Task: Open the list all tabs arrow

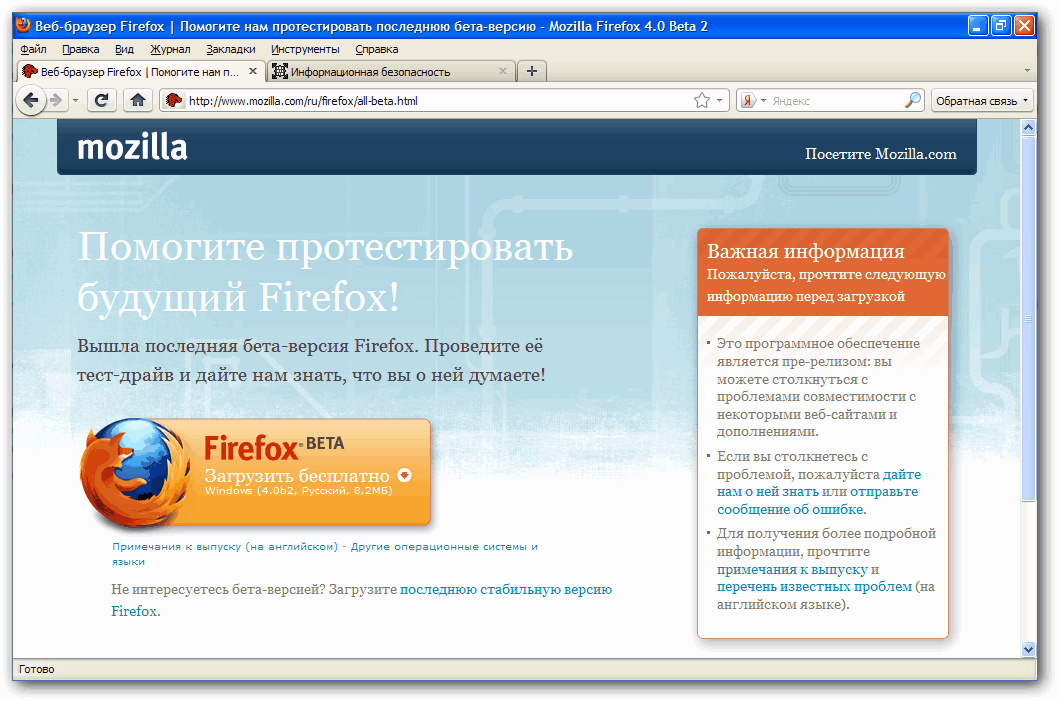Action: tap(1027, 71)
